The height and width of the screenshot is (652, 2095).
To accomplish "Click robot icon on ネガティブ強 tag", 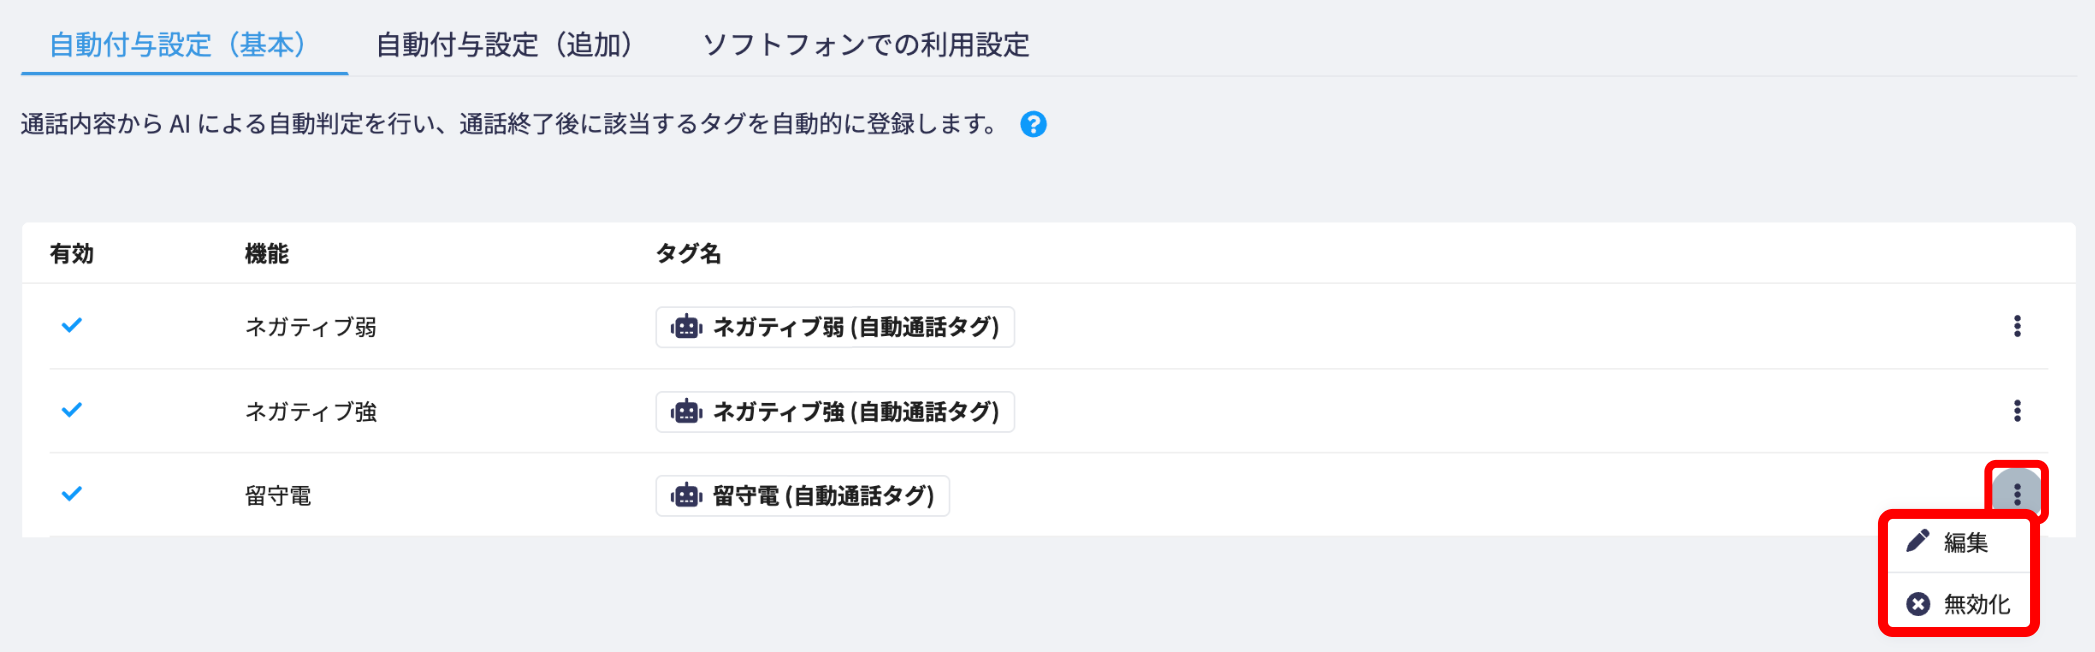I will click(686, 412).
